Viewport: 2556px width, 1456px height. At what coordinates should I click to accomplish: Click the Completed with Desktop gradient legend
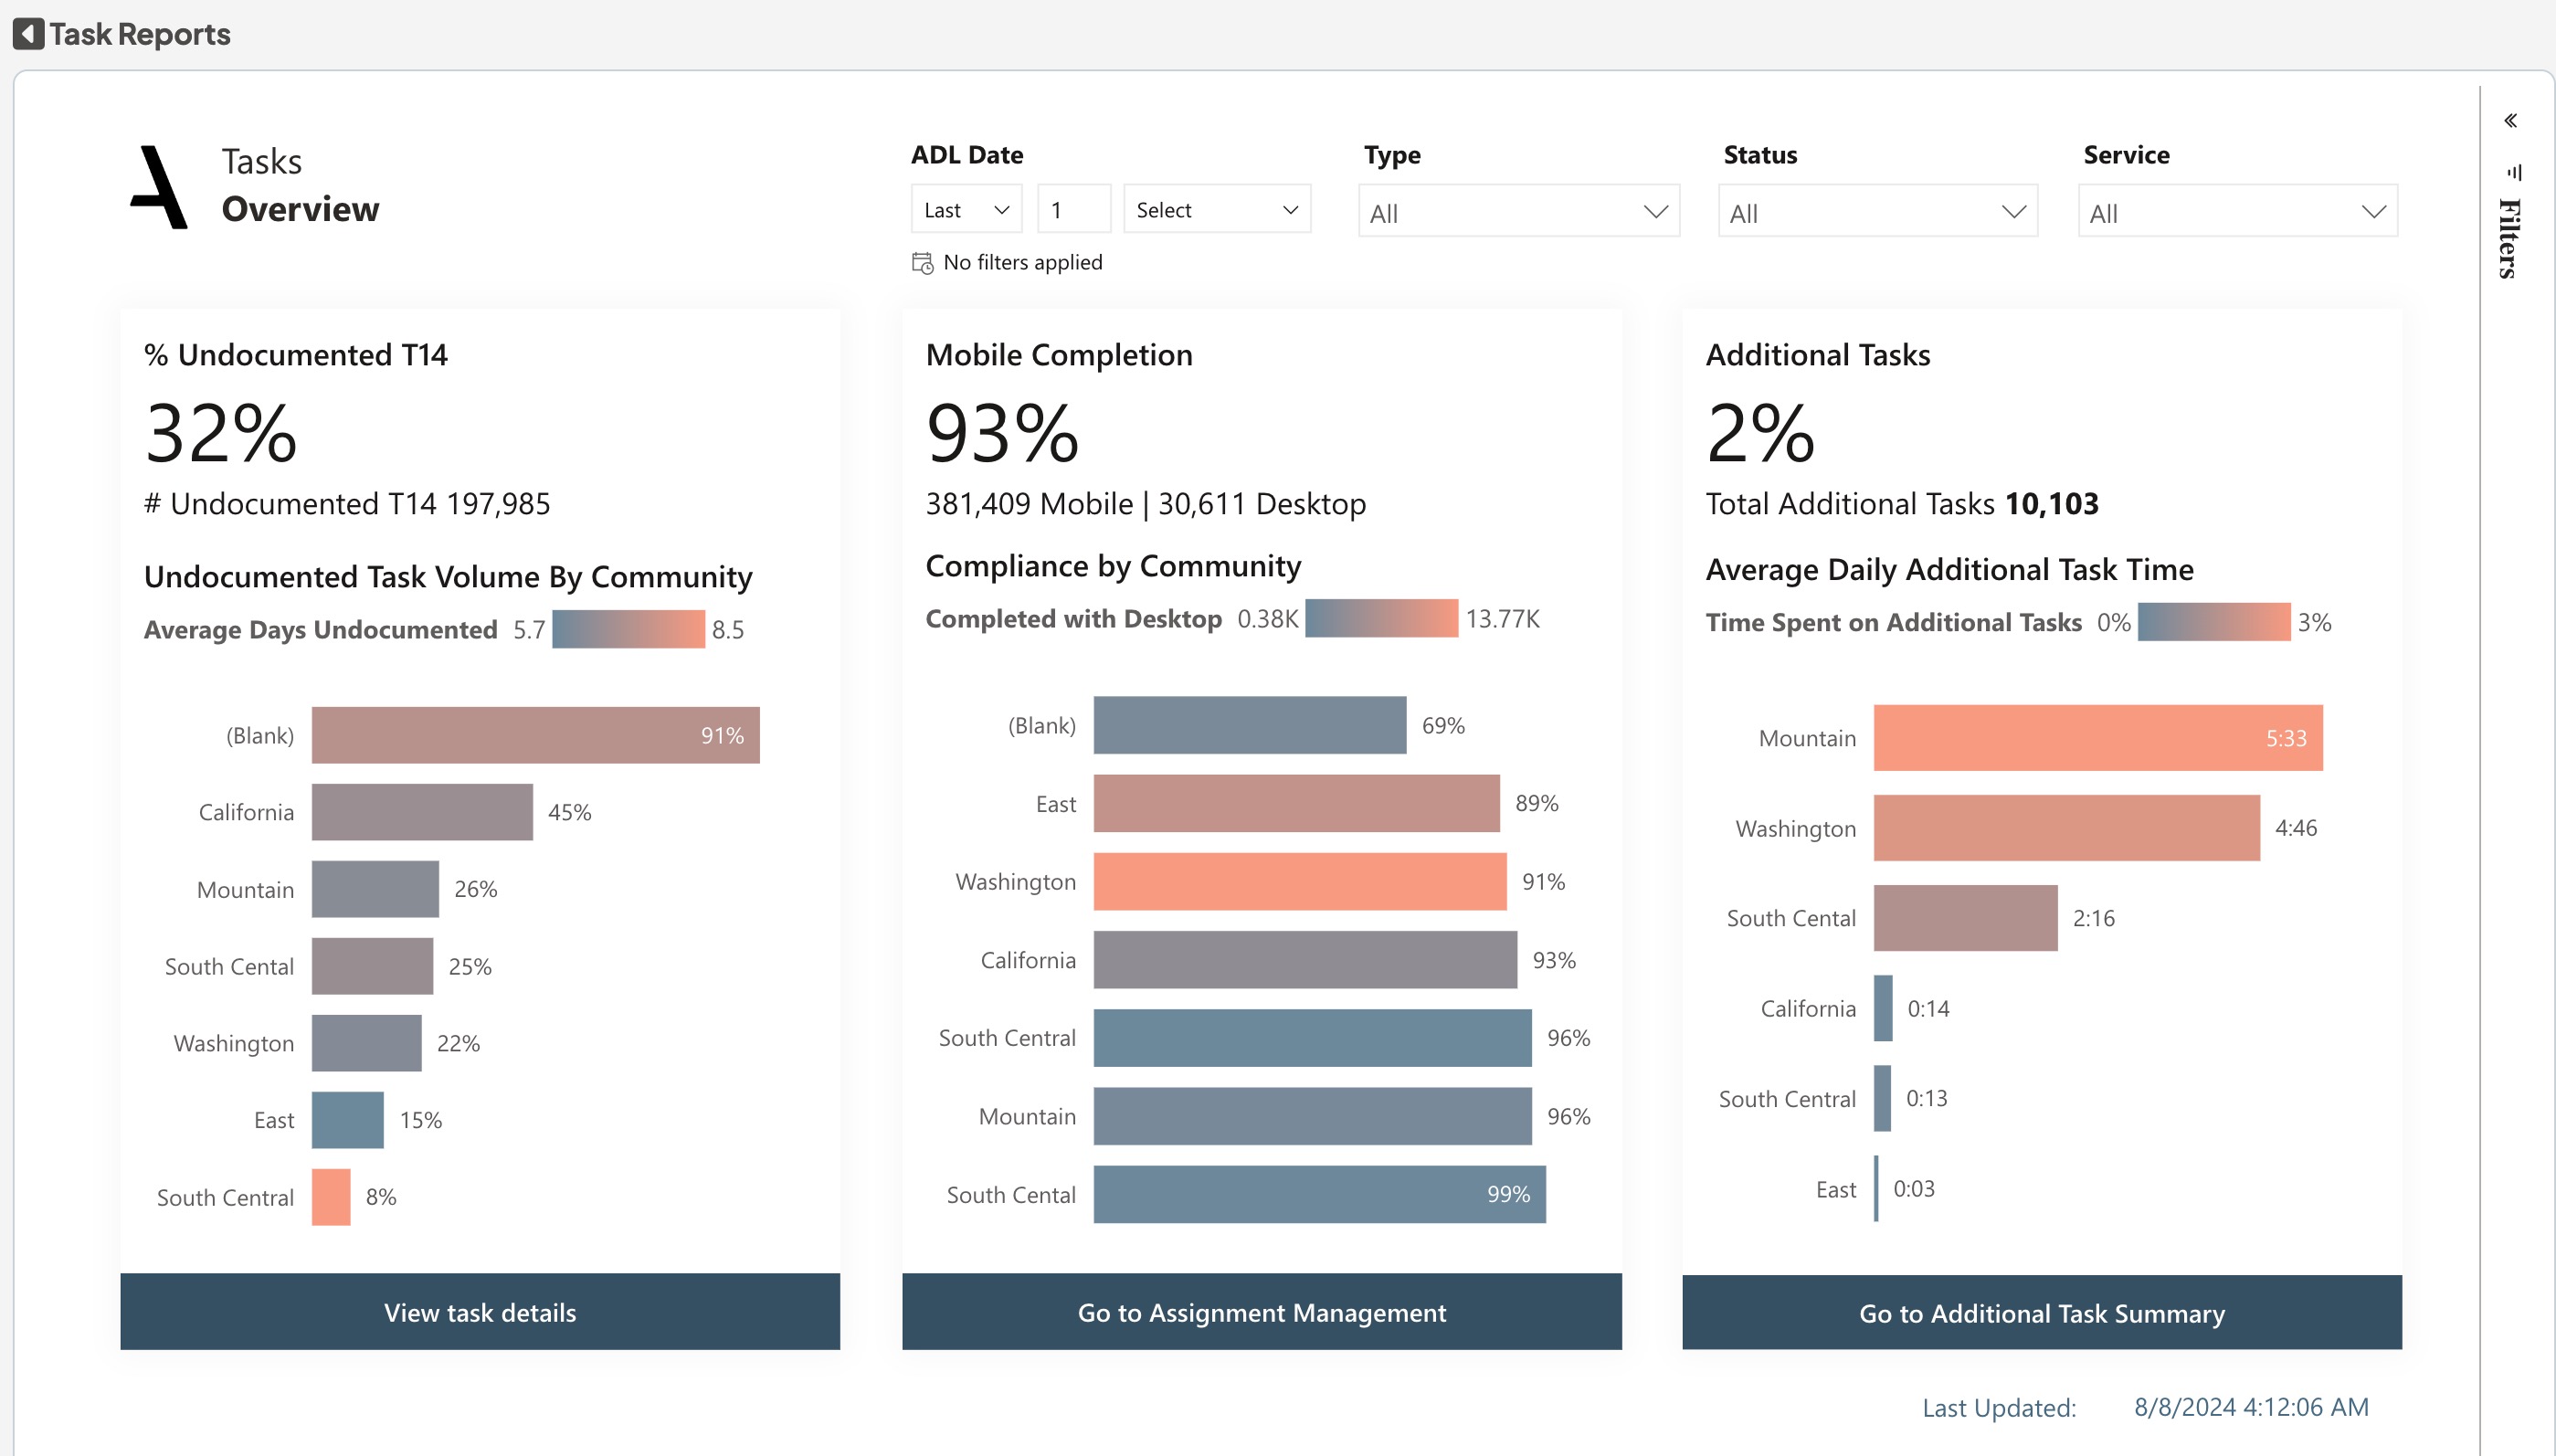1381,619
